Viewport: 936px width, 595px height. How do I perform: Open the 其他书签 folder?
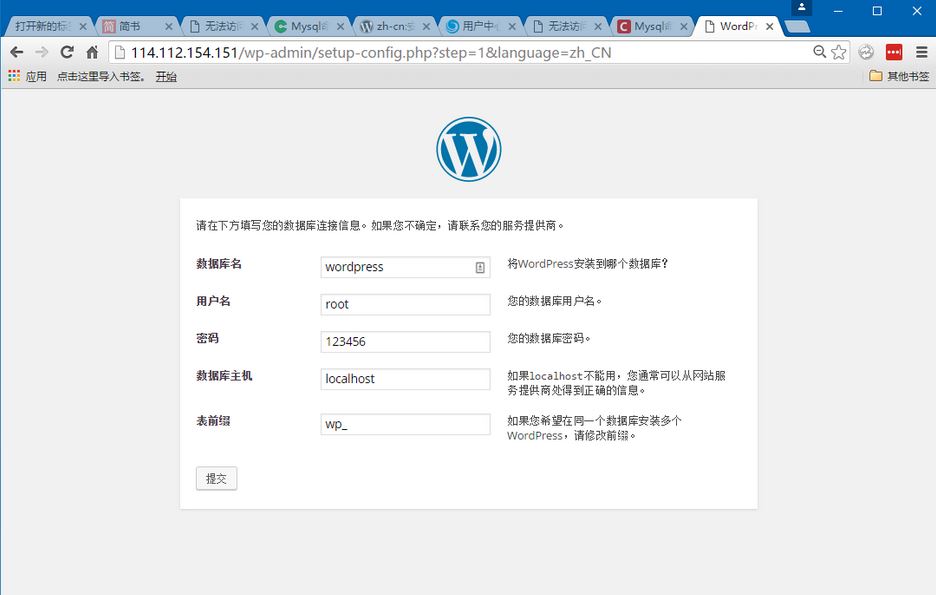tap(900, 76)
